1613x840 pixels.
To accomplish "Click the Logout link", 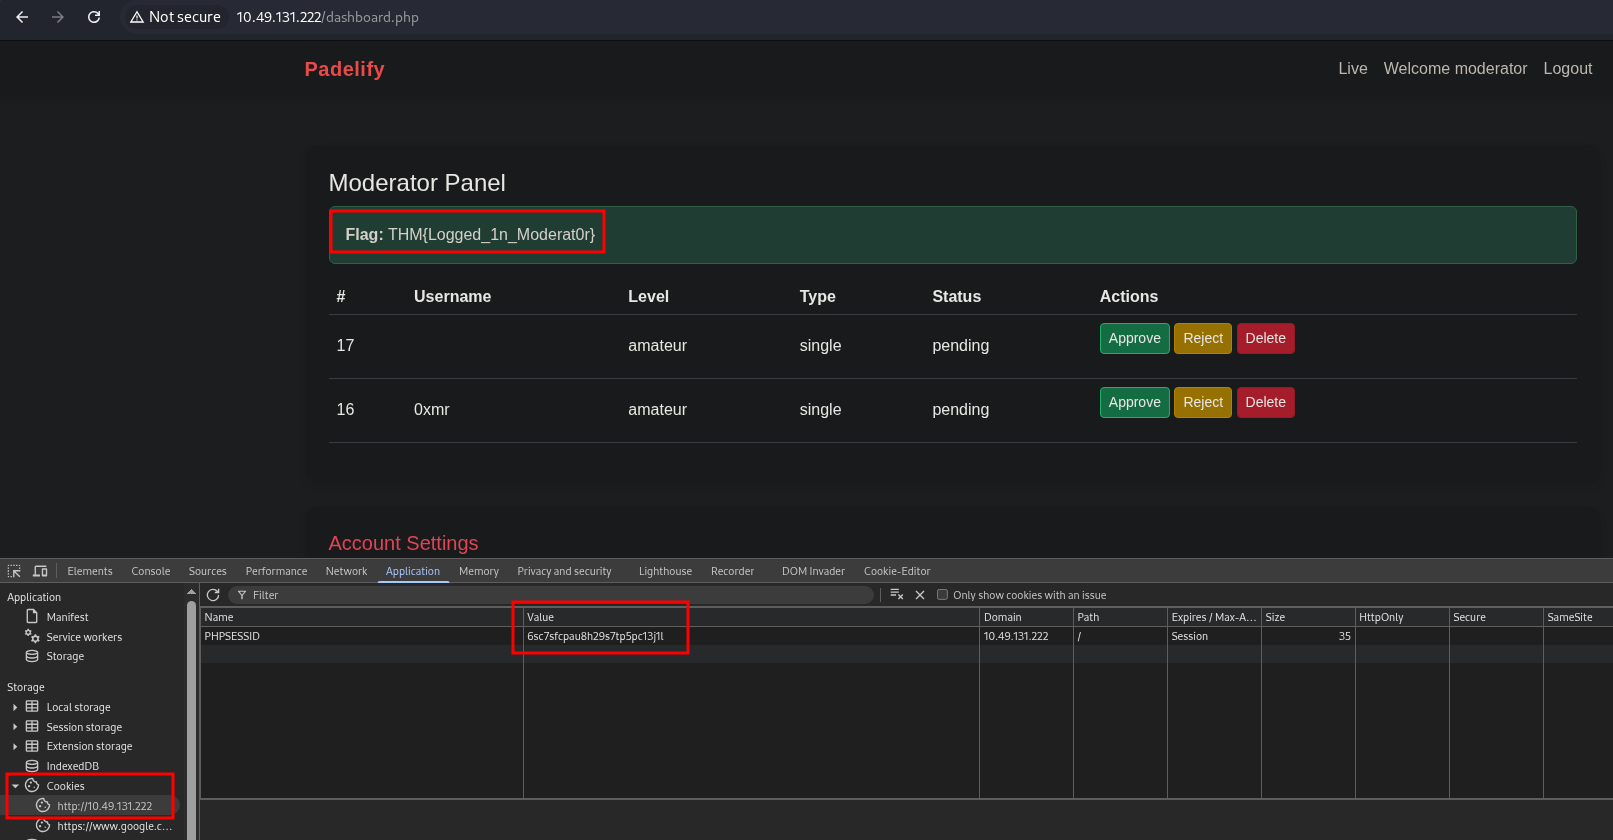I will point(1567,68).
